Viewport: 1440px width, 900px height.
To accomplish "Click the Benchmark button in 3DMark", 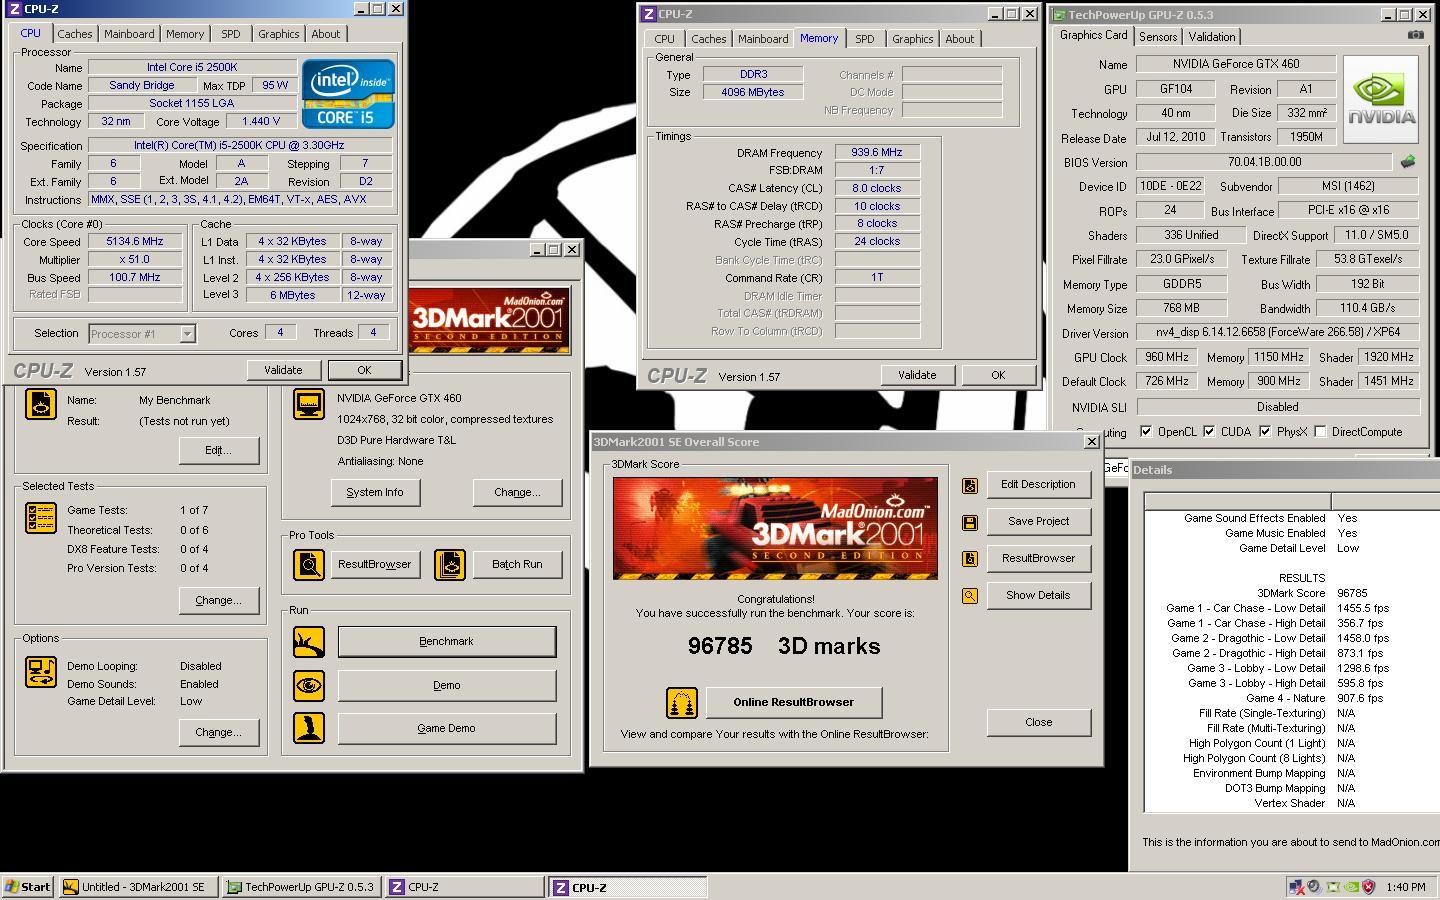I will (447, 641).
